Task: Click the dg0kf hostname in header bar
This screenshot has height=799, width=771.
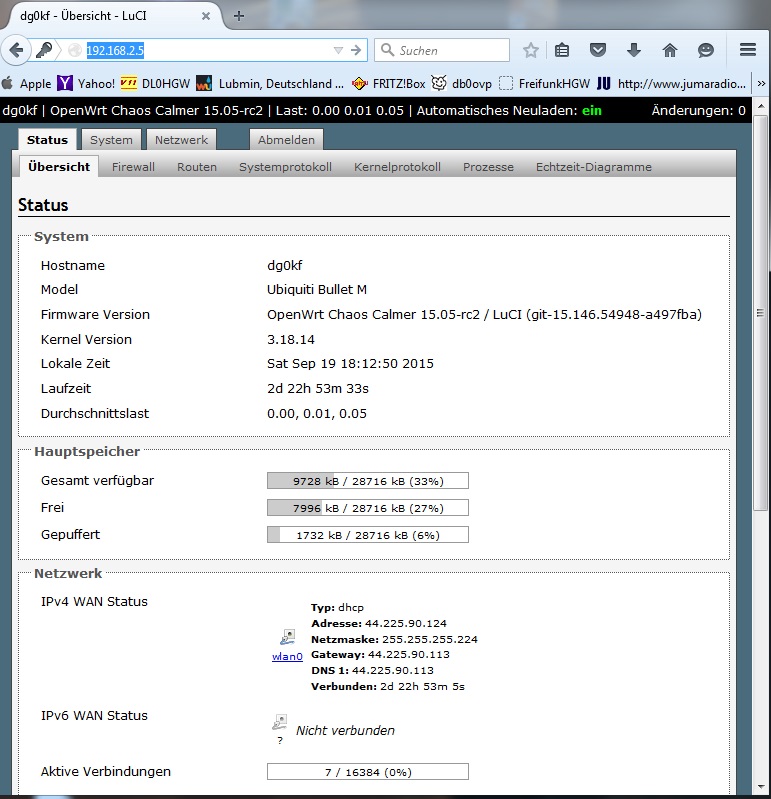Action: point(19,111)
